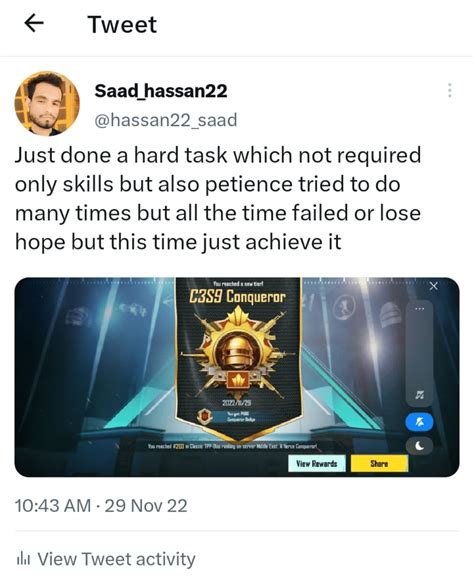Viewport: 474px width, 582px height.
Task: Open the Saad_hassan22 display name profile link
Action: coord(161,91)
